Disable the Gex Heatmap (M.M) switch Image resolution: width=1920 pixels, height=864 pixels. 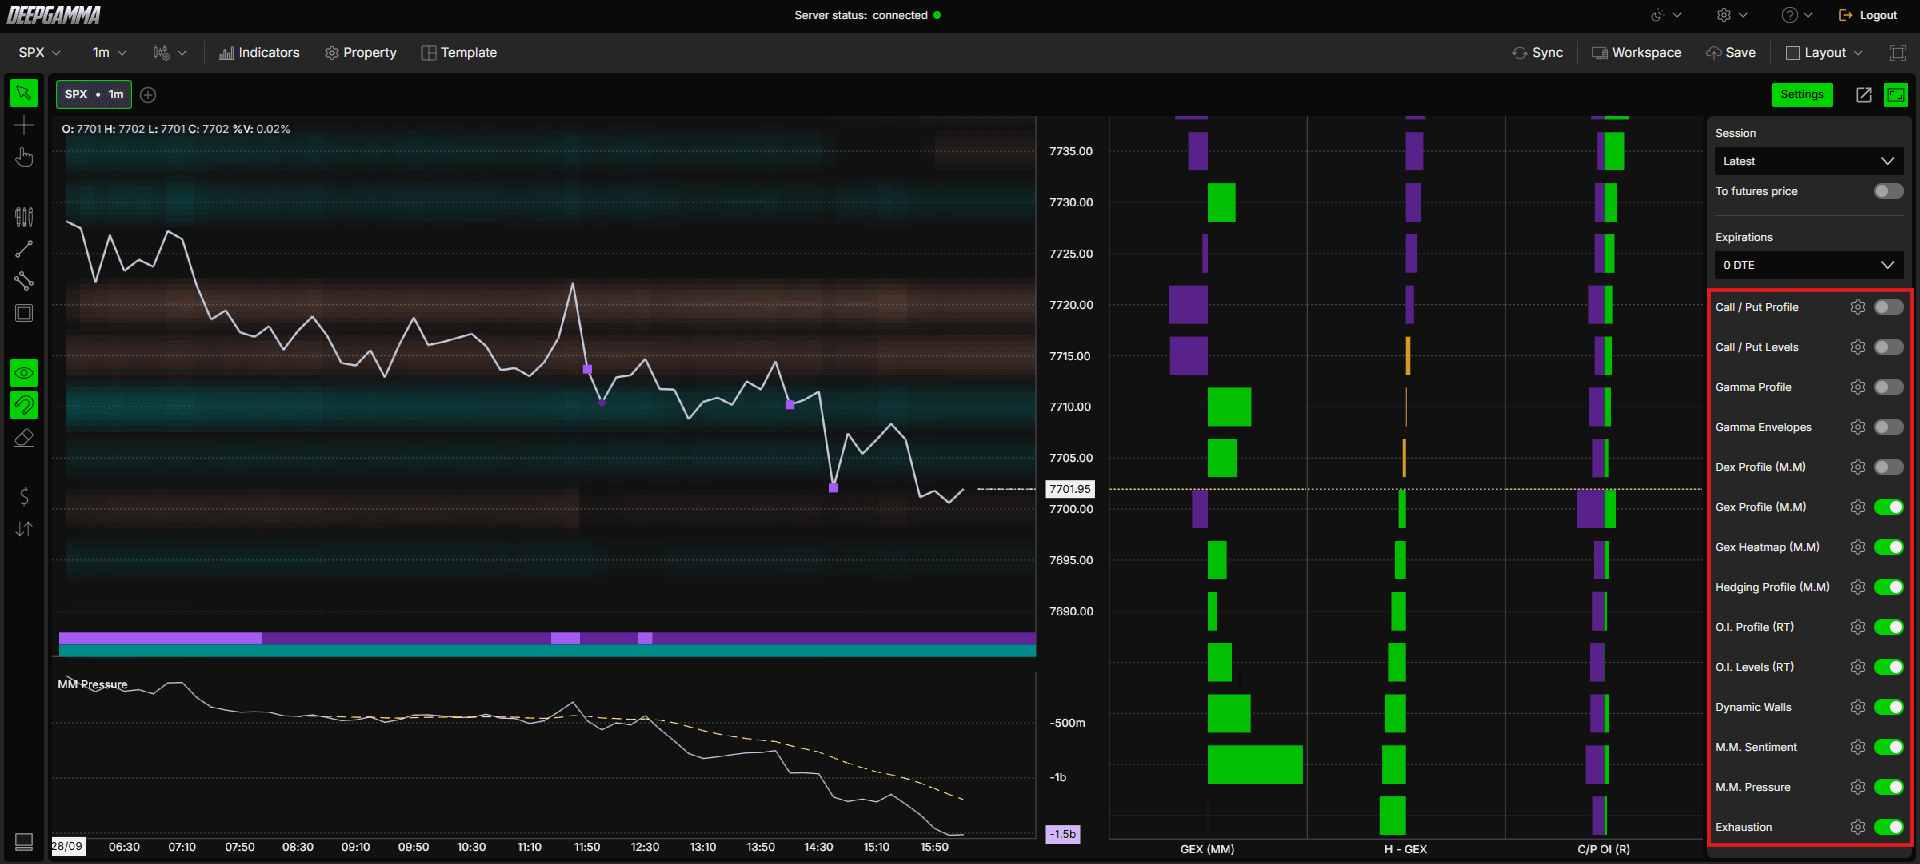1888,547
